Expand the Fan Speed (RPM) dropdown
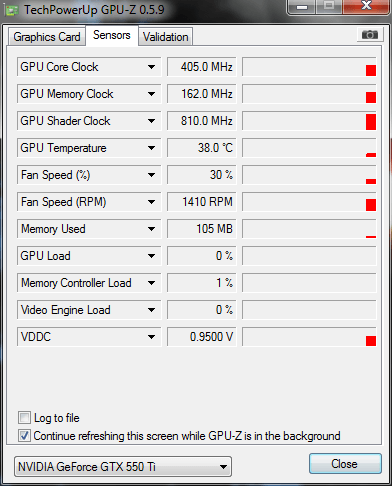This screenshot has height=486, width=392. click(151, 202)
